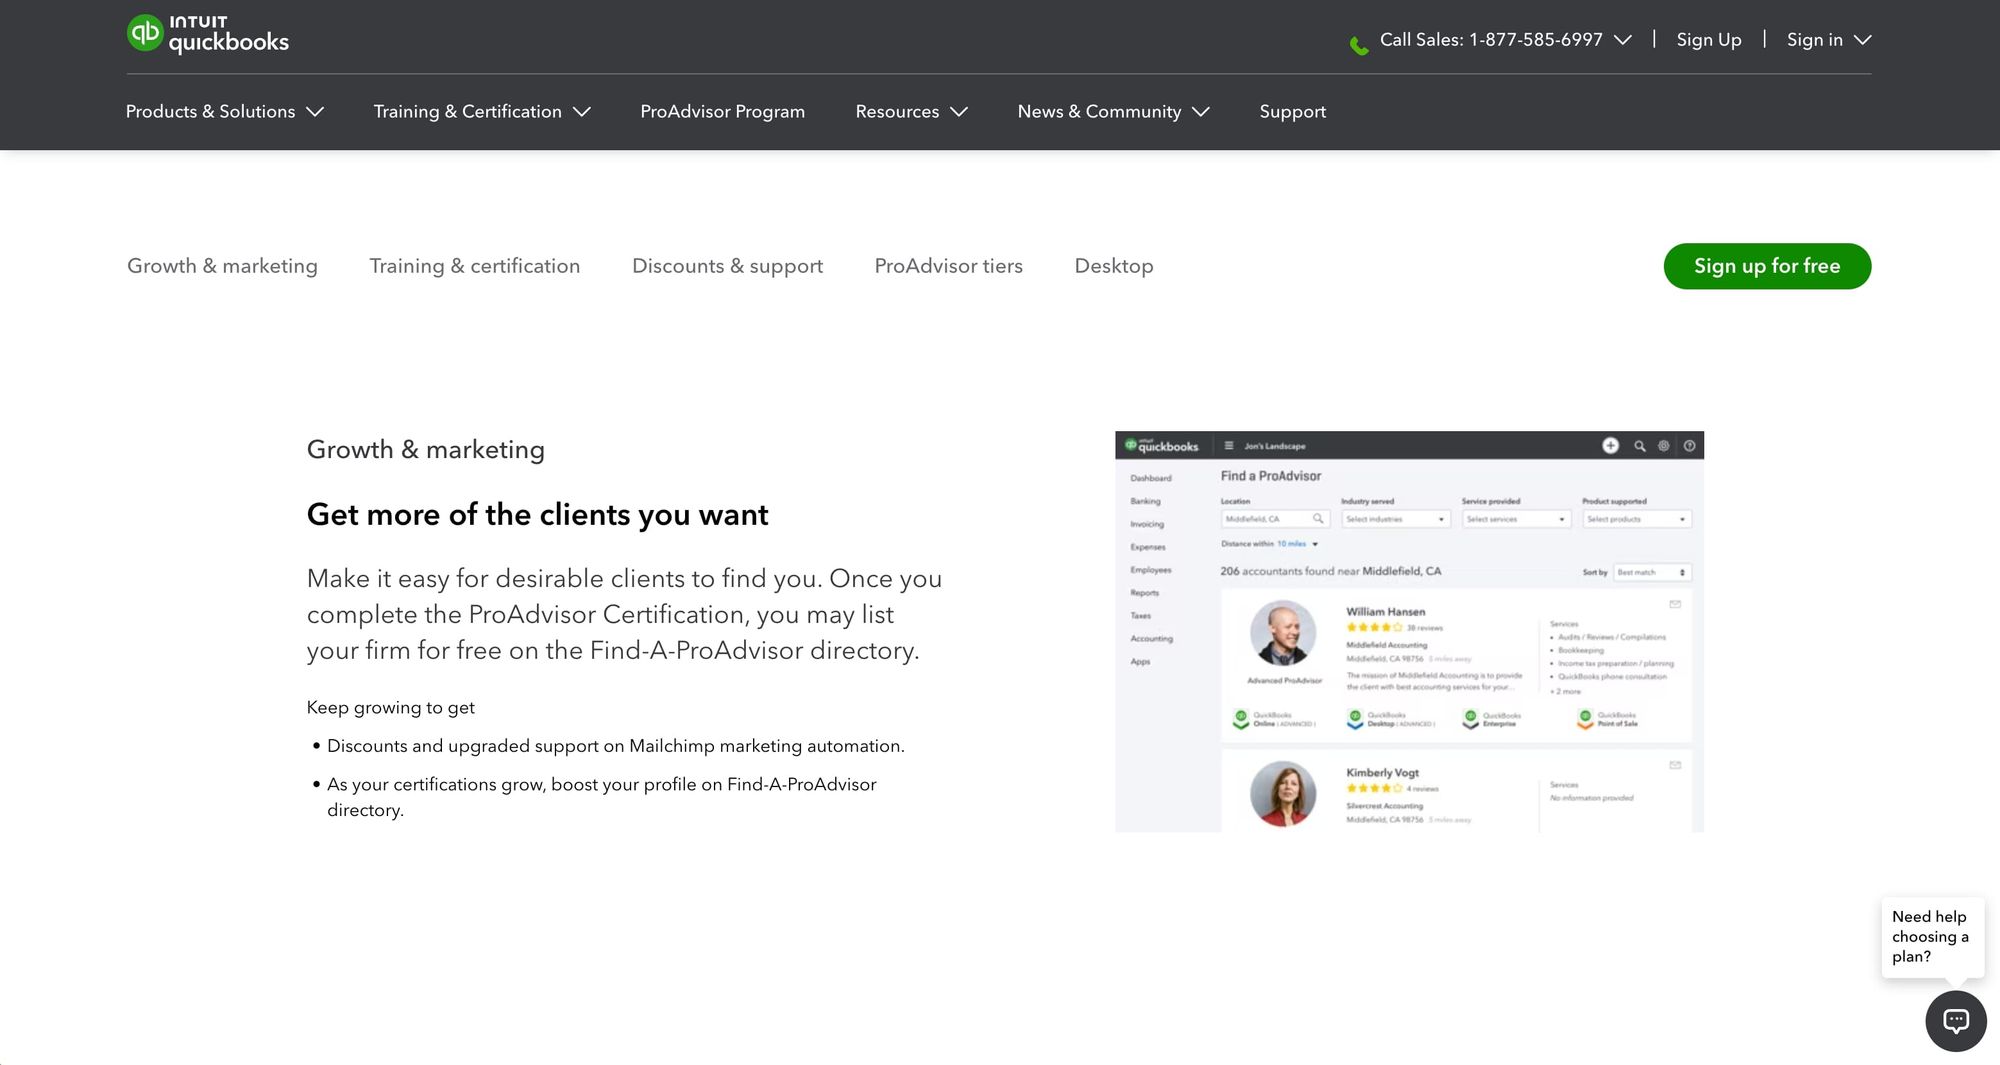
Task: Click the Sign up for free button
Action: (x=1767, y=266)
